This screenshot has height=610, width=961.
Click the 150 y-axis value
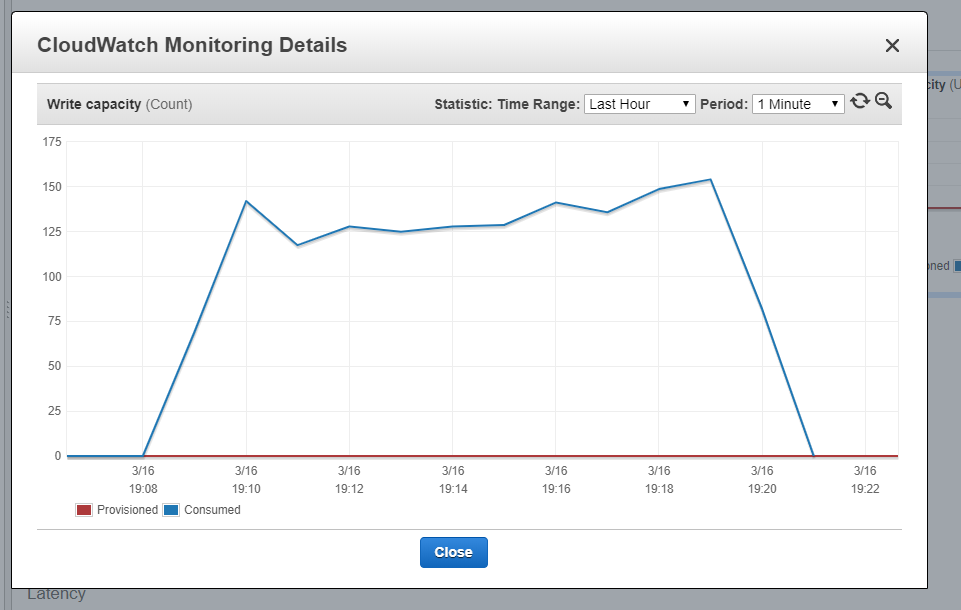pos(52,187)
